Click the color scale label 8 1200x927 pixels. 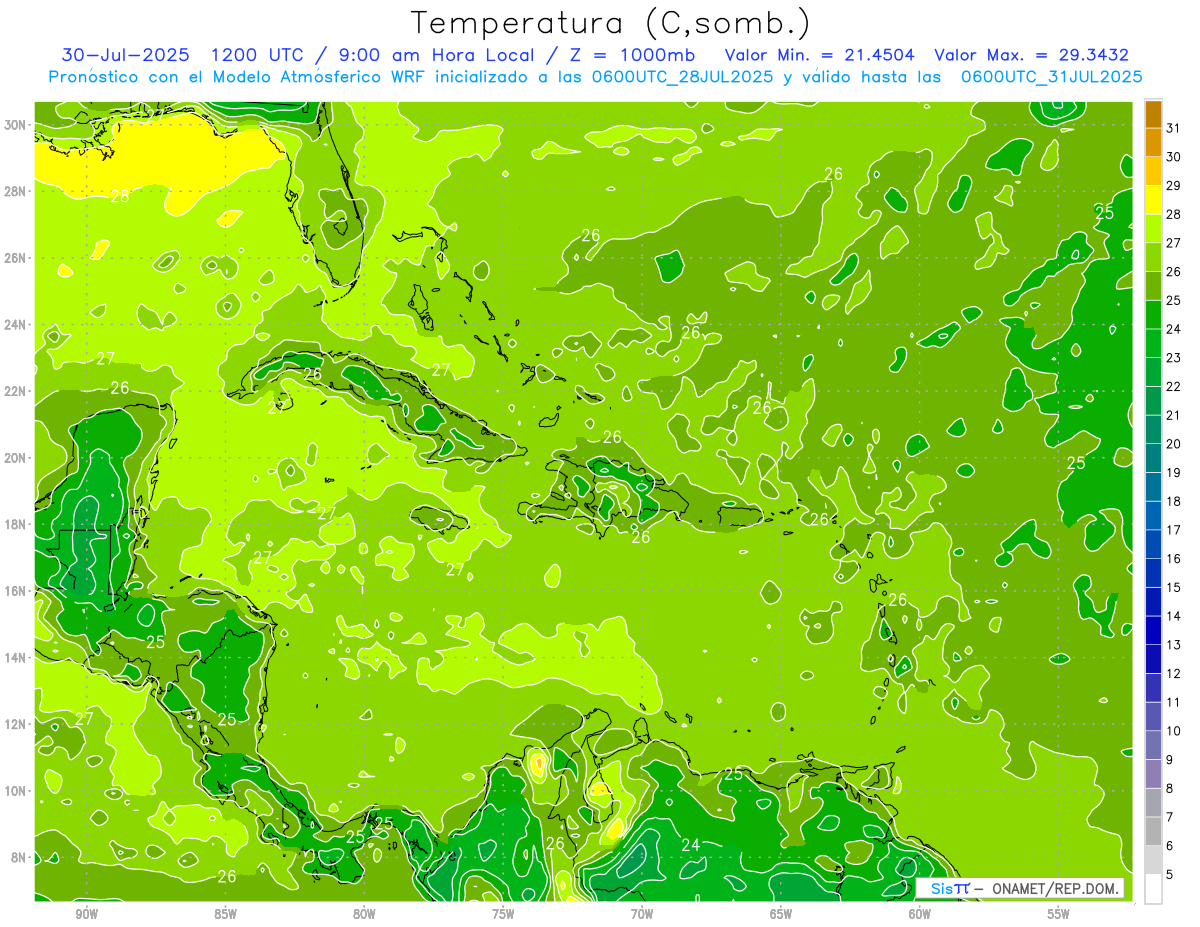tap(1170, 789)
